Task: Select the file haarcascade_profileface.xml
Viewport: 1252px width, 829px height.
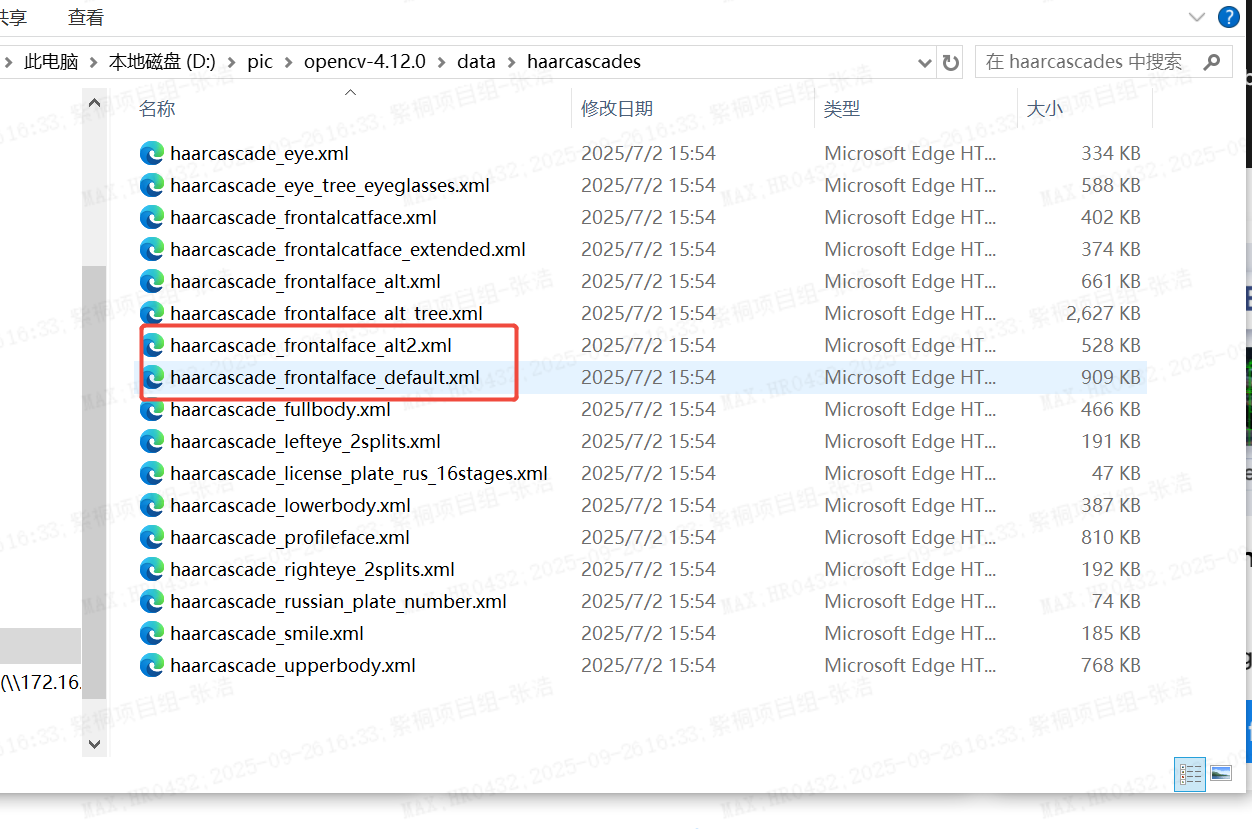Action: pyautogui.click(x=290, y=537)
